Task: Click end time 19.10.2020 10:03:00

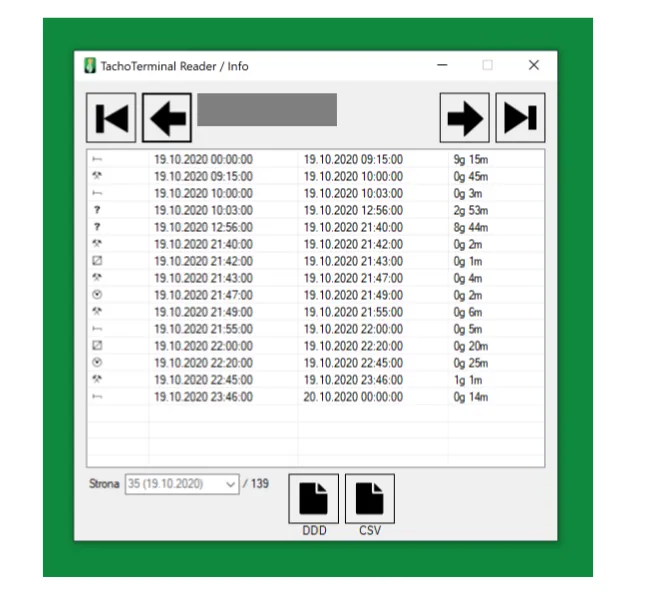Action: [x=353, y=194]
